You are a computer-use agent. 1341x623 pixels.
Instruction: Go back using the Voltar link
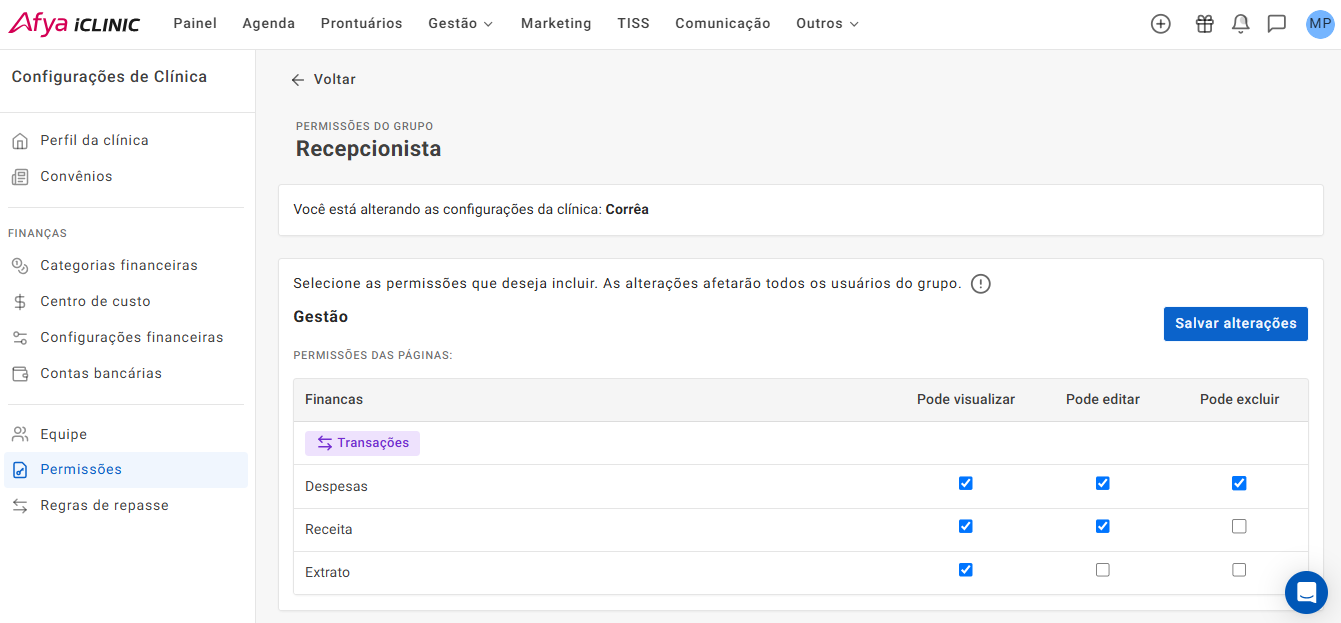[x=323, y=80]
